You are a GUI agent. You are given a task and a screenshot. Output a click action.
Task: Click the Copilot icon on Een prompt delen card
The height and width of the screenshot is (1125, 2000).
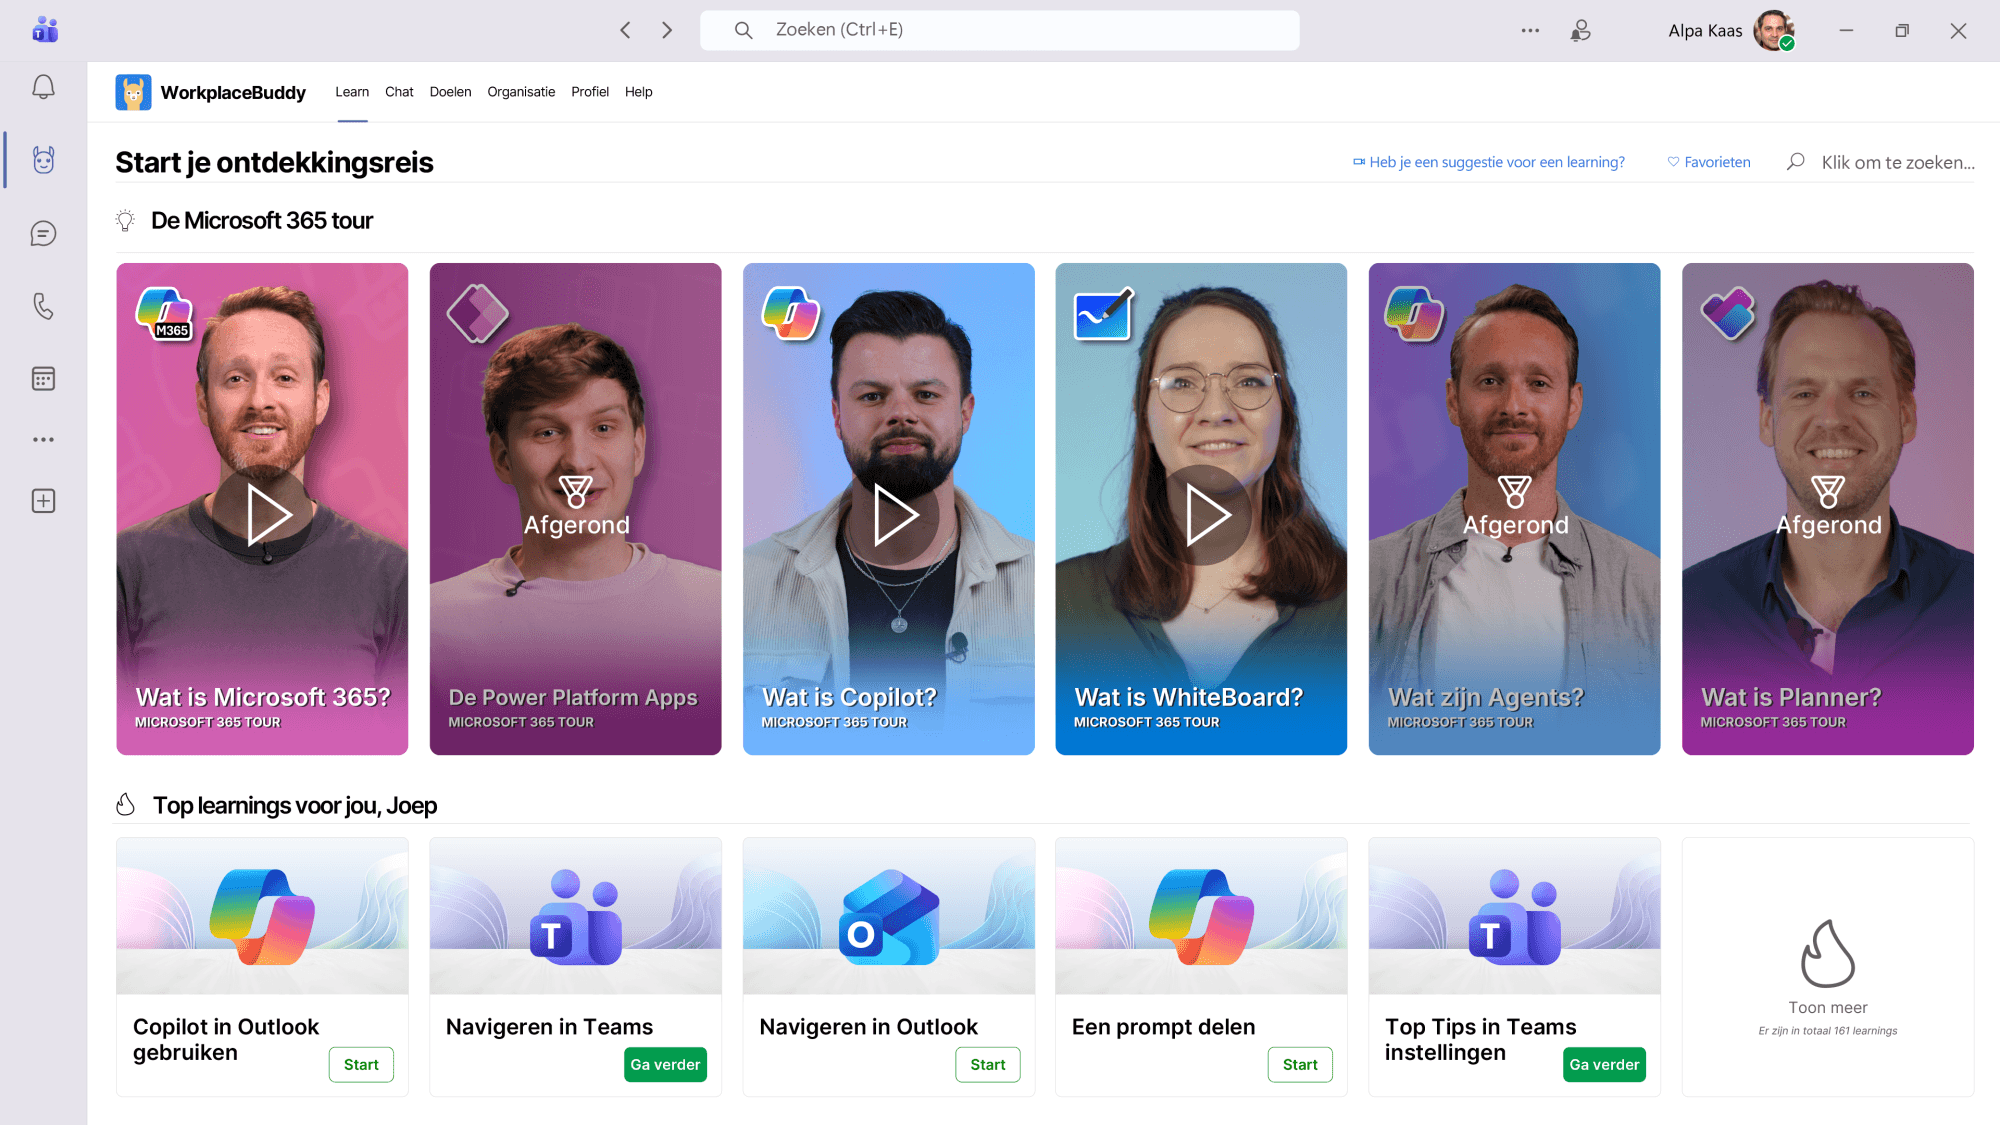[1201, 916]
